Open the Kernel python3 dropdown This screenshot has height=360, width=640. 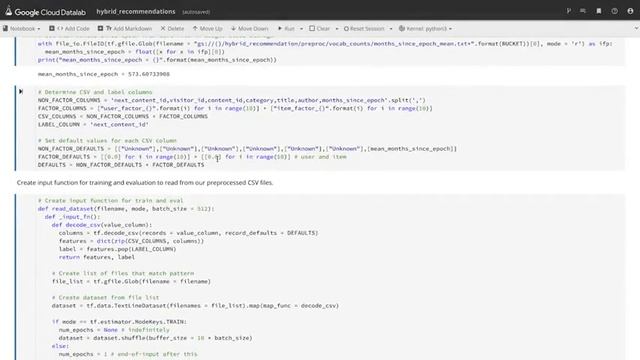pos(425,29)
